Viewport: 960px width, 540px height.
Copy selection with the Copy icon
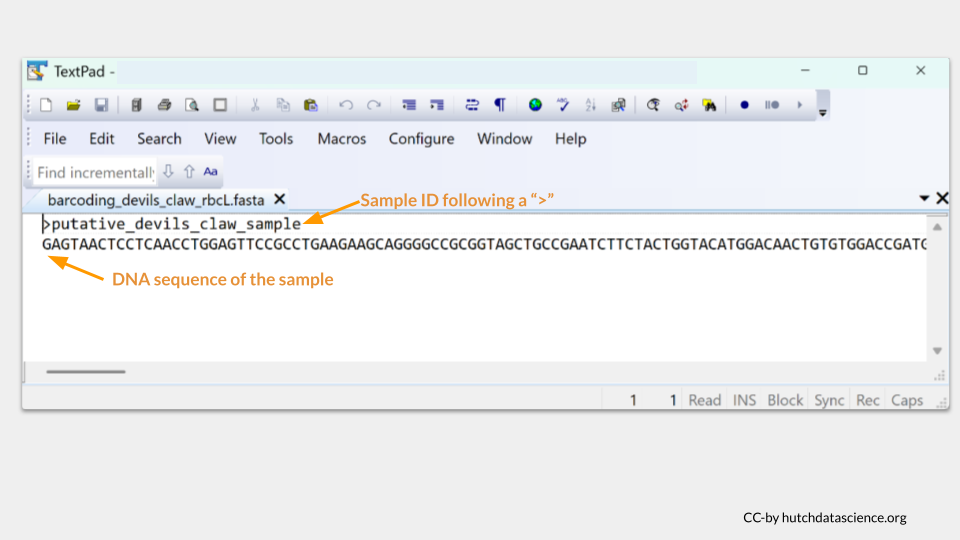(283, 105)
